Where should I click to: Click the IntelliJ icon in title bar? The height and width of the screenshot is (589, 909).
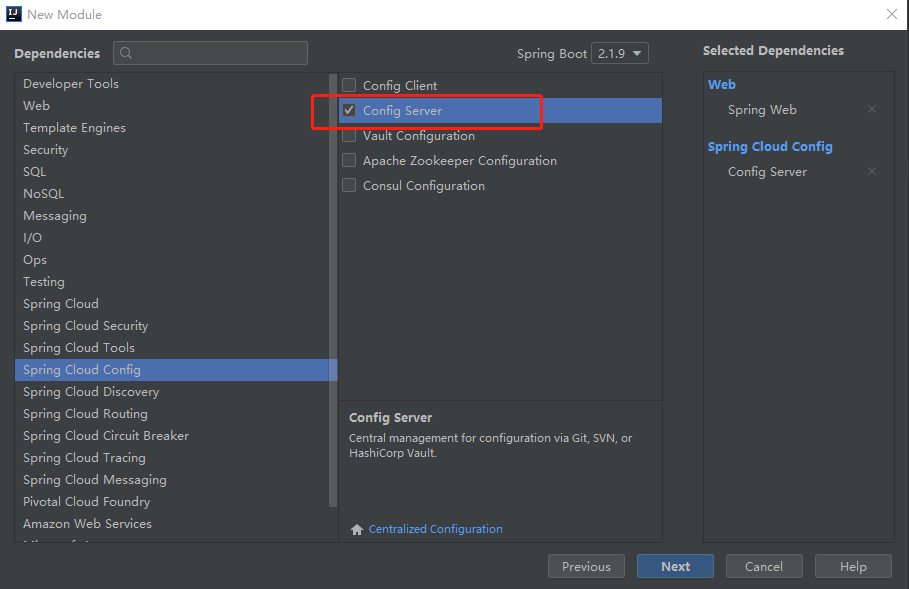(x=14, y=14)
